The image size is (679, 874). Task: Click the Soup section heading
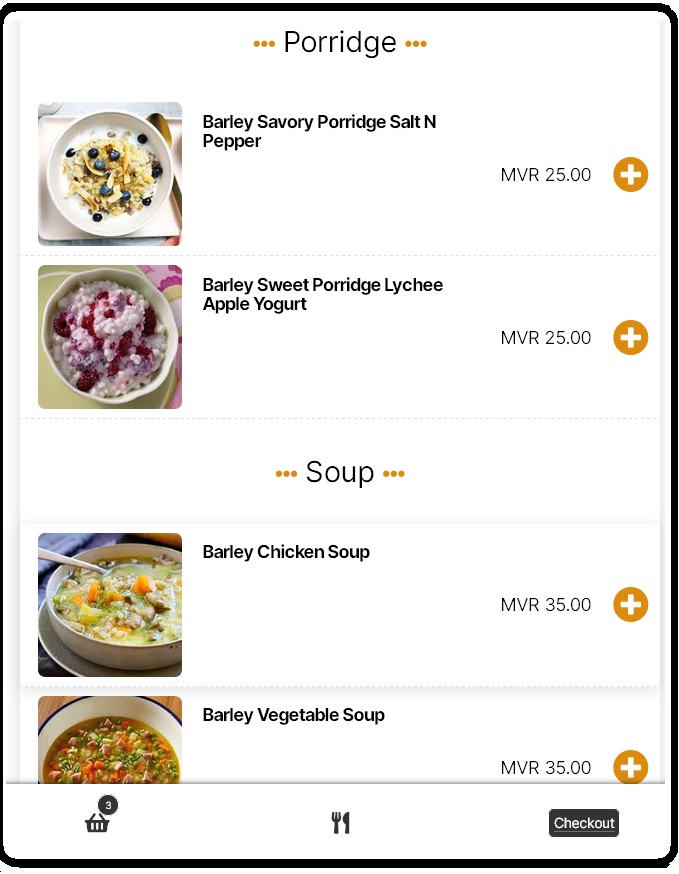coord(340,472)
